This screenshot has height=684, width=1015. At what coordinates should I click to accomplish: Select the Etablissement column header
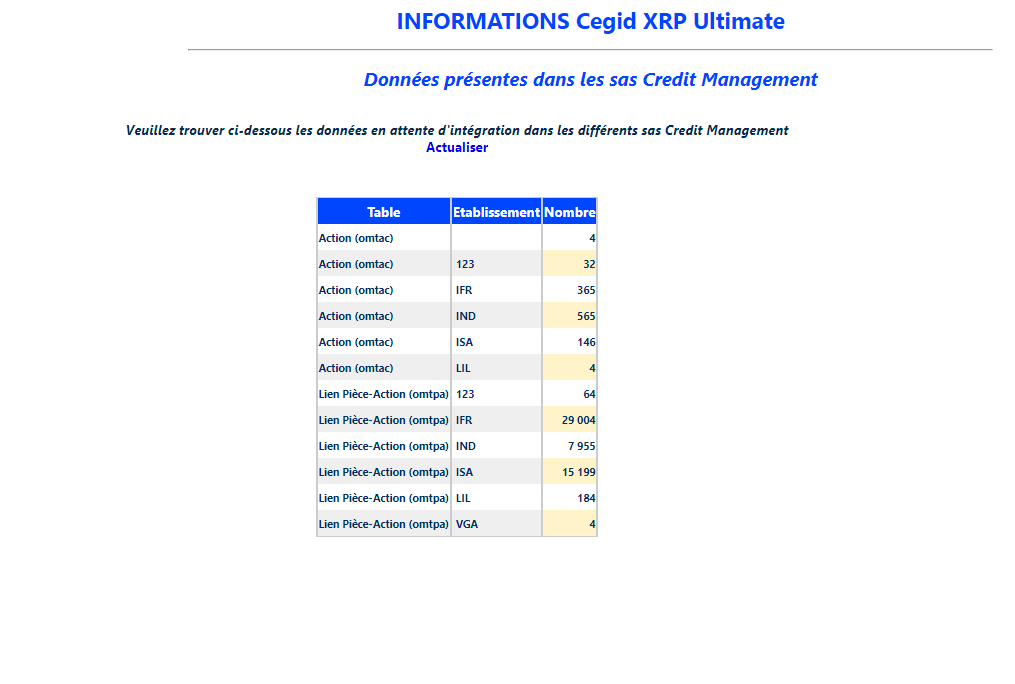496,212
